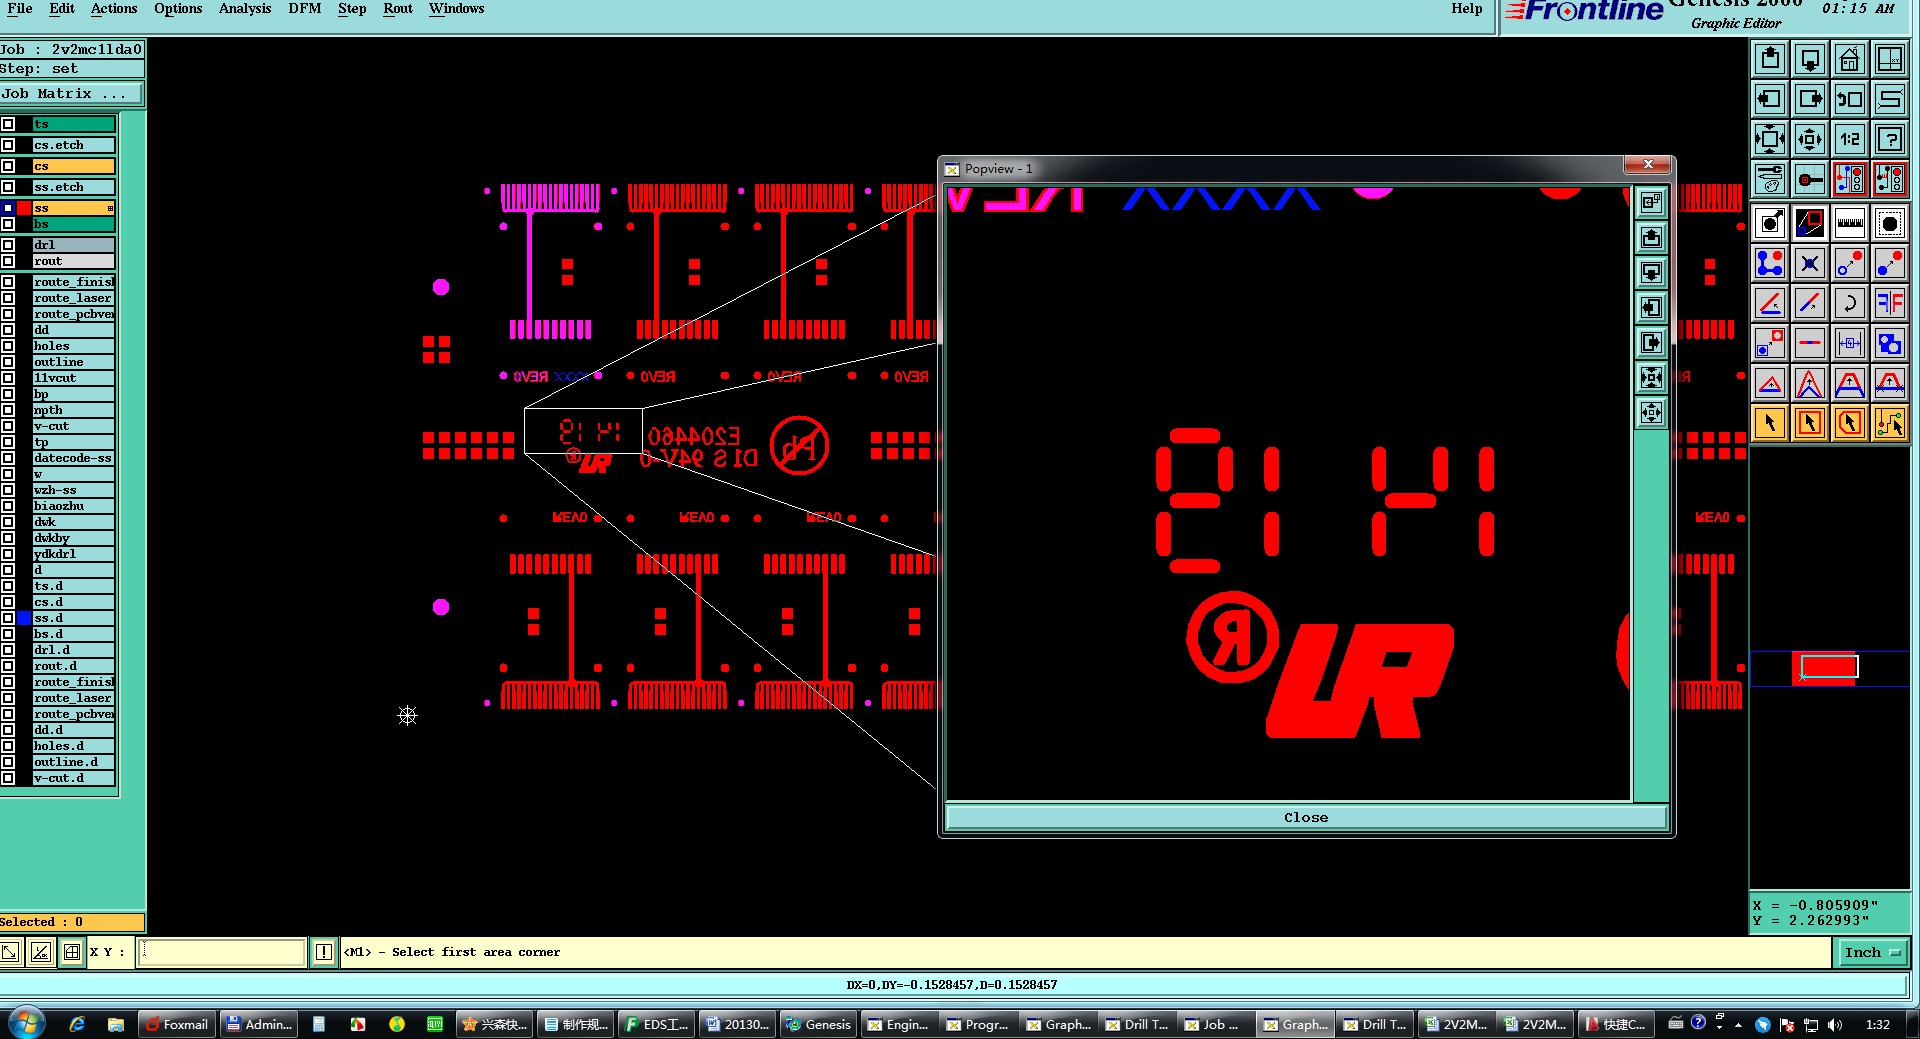This screenshot has width=1920, height=1039.
Task: Click the red overview thumbnail map
Action: click(1826, 668)
